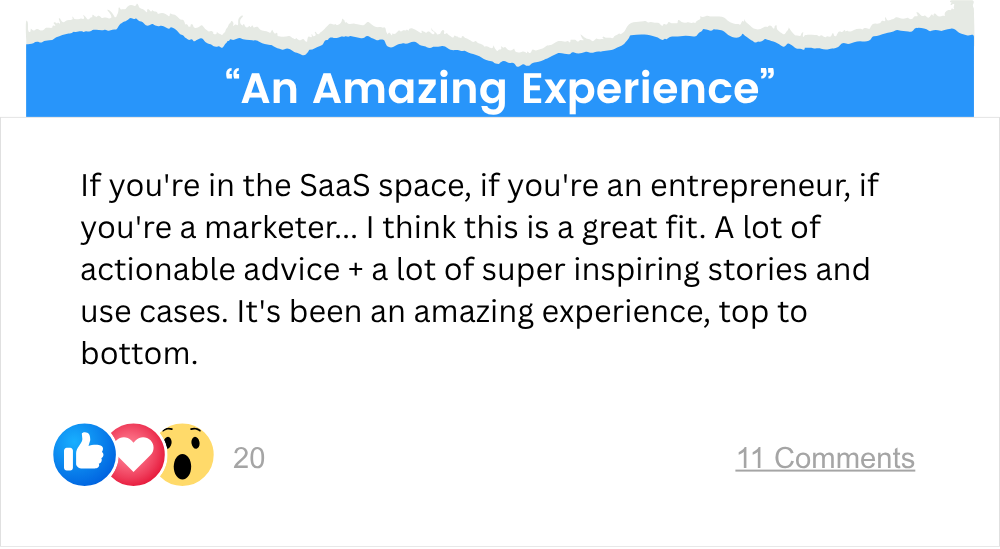
Task: Click the closing quotation mark in title
Action: (769, 82)
